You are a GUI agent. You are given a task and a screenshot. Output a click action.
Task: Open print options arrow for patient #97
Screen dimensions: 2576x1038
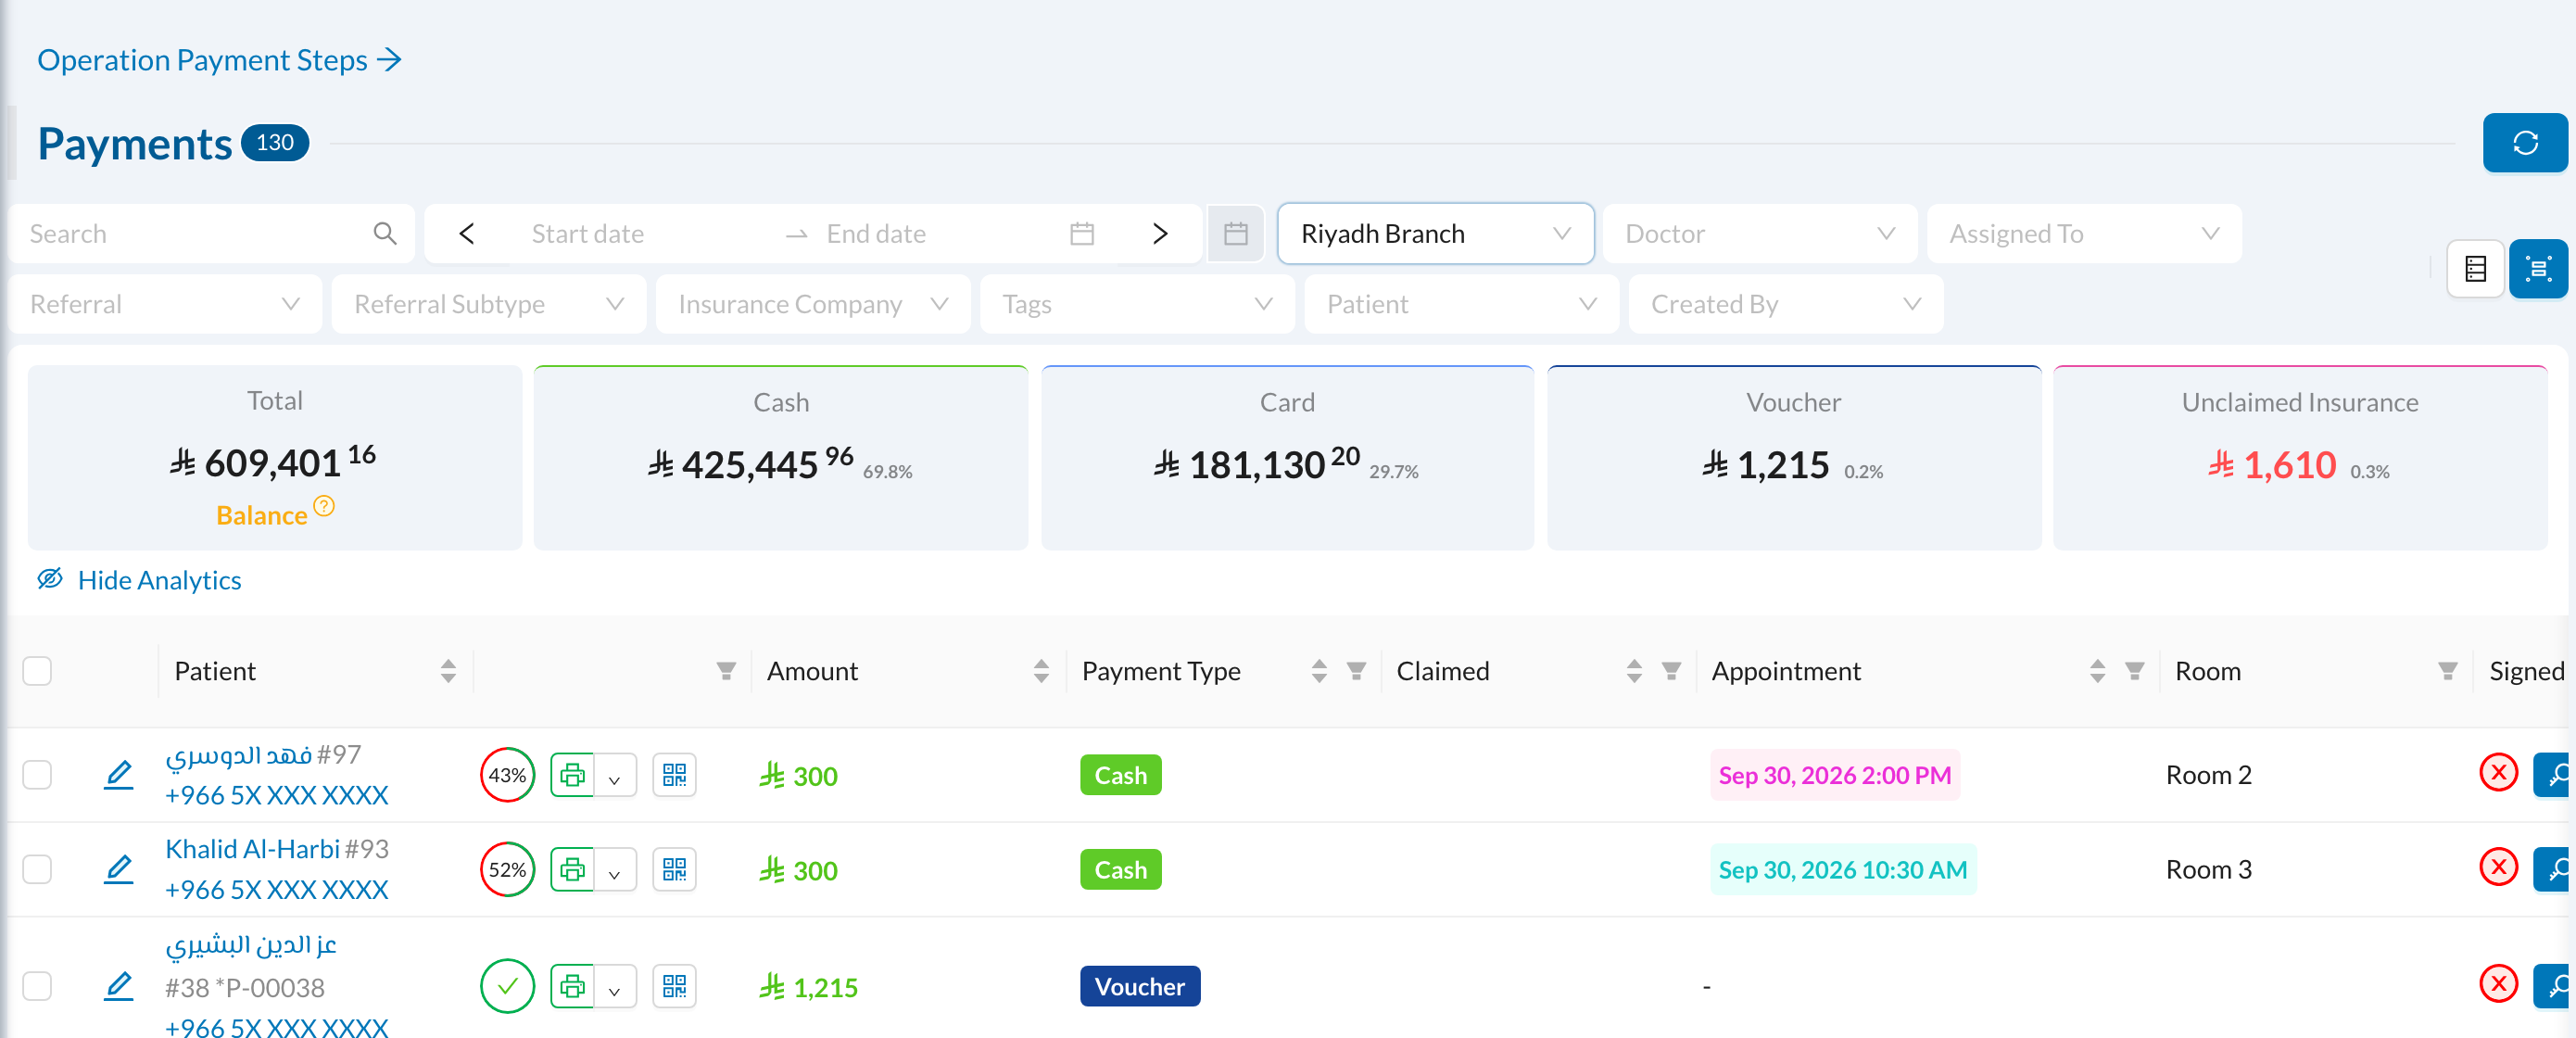[615, 777]
